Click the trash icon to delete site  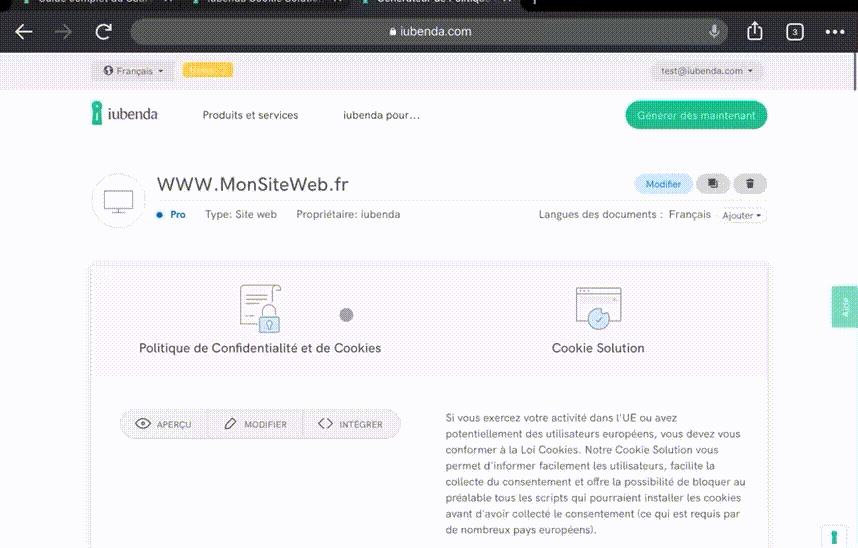(x=750, y=184)
